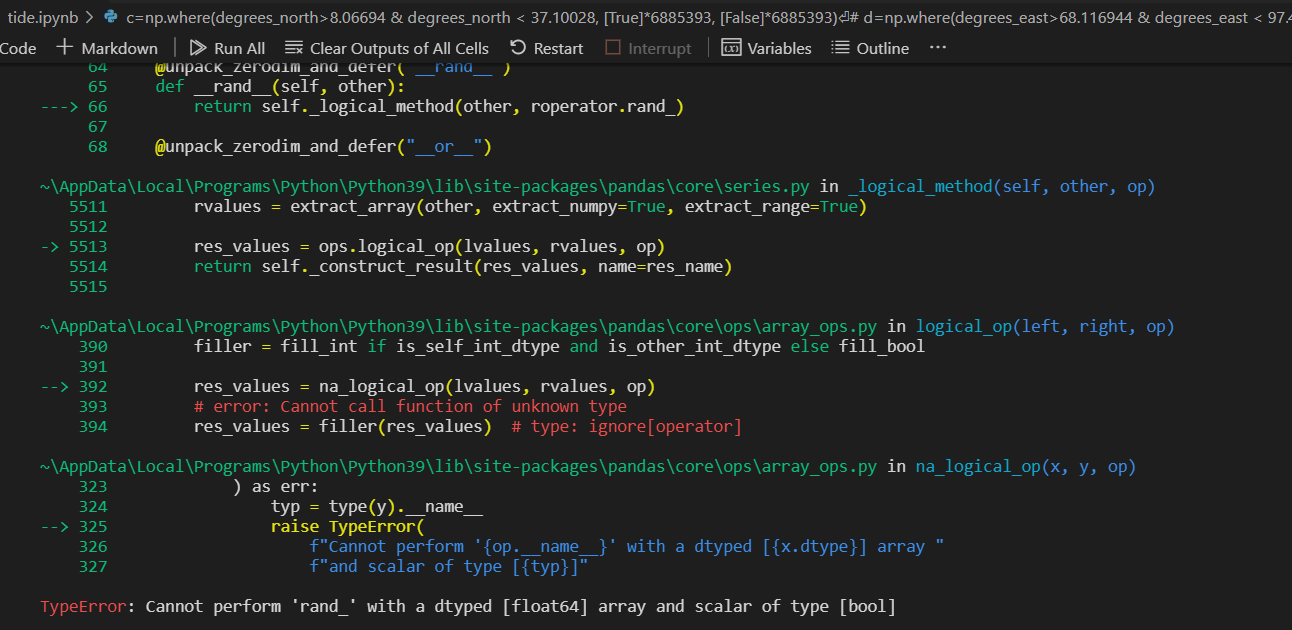
Task: Click 'res_values = ops.logical_op(lvalues, rvalues, op)'
Action: pyautogui.click(x=429, y=246)
